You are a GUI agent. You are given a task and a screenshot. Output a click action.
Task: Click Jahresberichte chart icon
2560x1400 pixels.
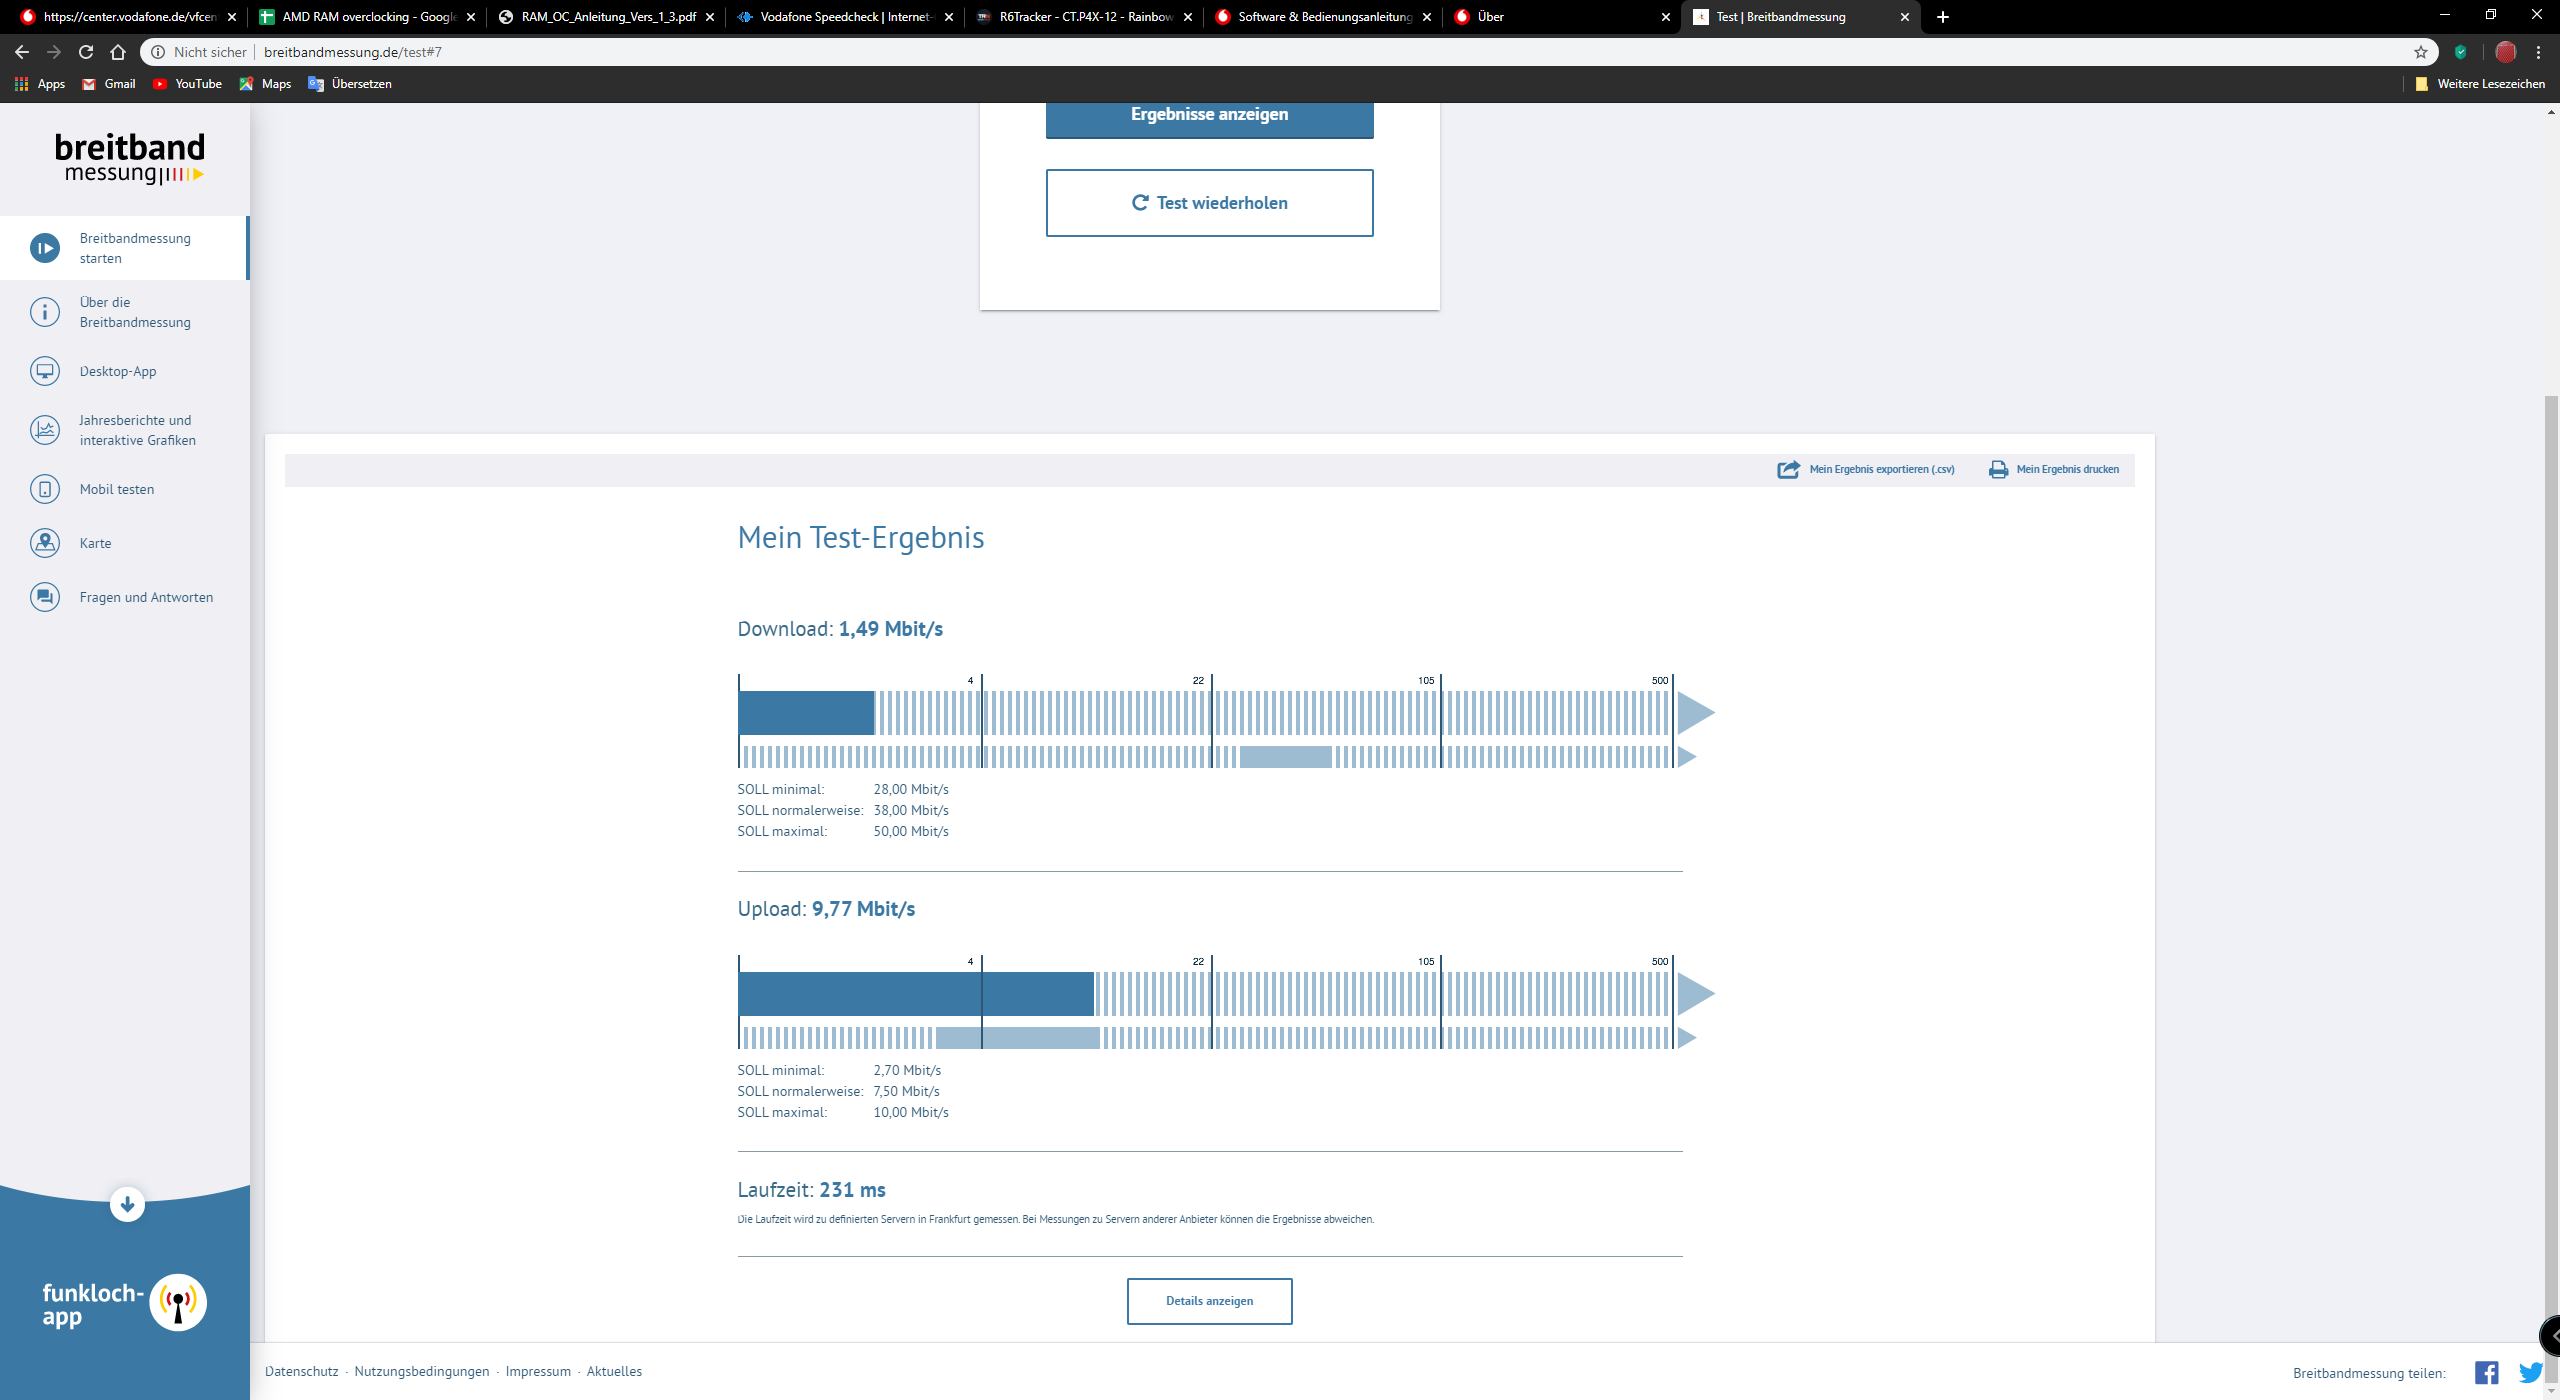45,430
